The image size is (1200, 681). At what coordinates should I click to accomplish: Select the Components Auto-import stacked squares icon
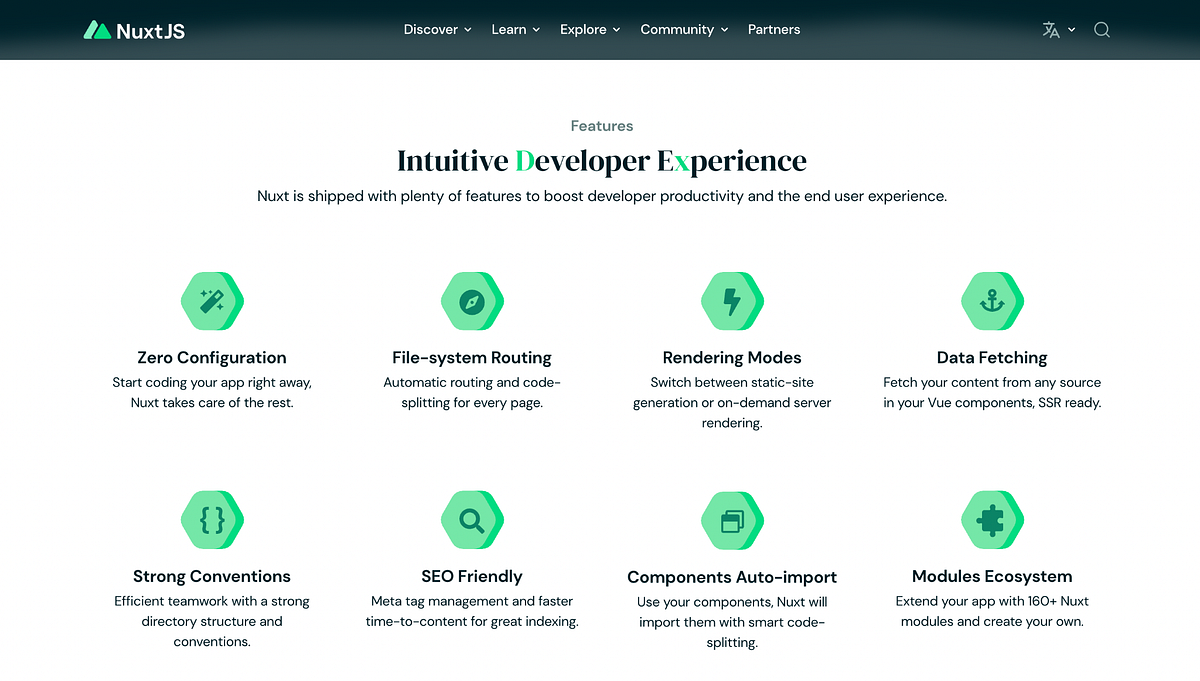(x=732, y=520)
